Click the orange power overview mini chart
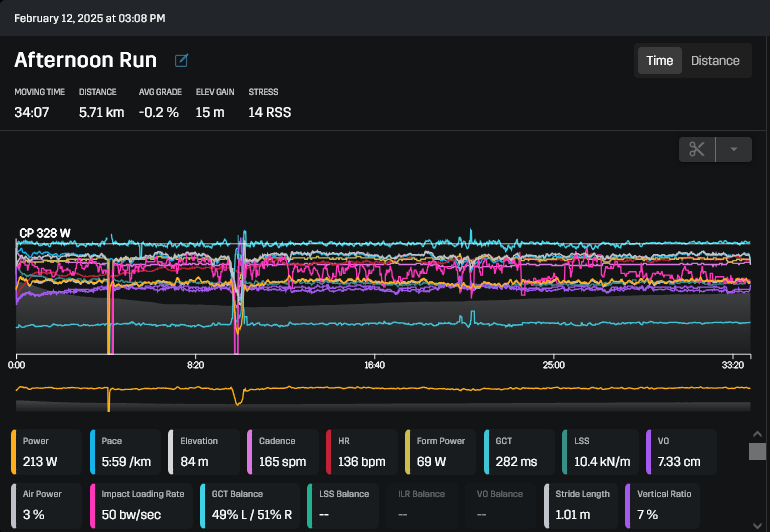 383,397
